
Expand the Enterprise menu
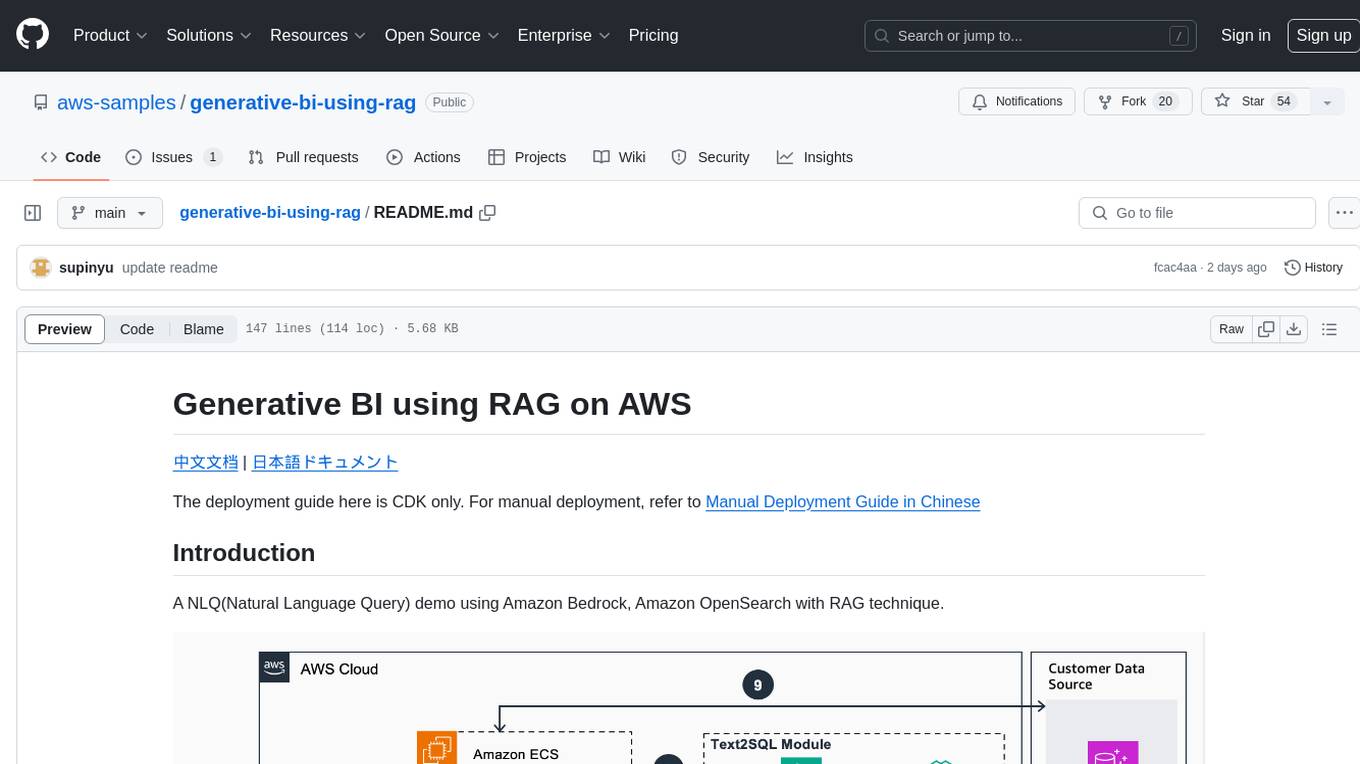(563, 35)
